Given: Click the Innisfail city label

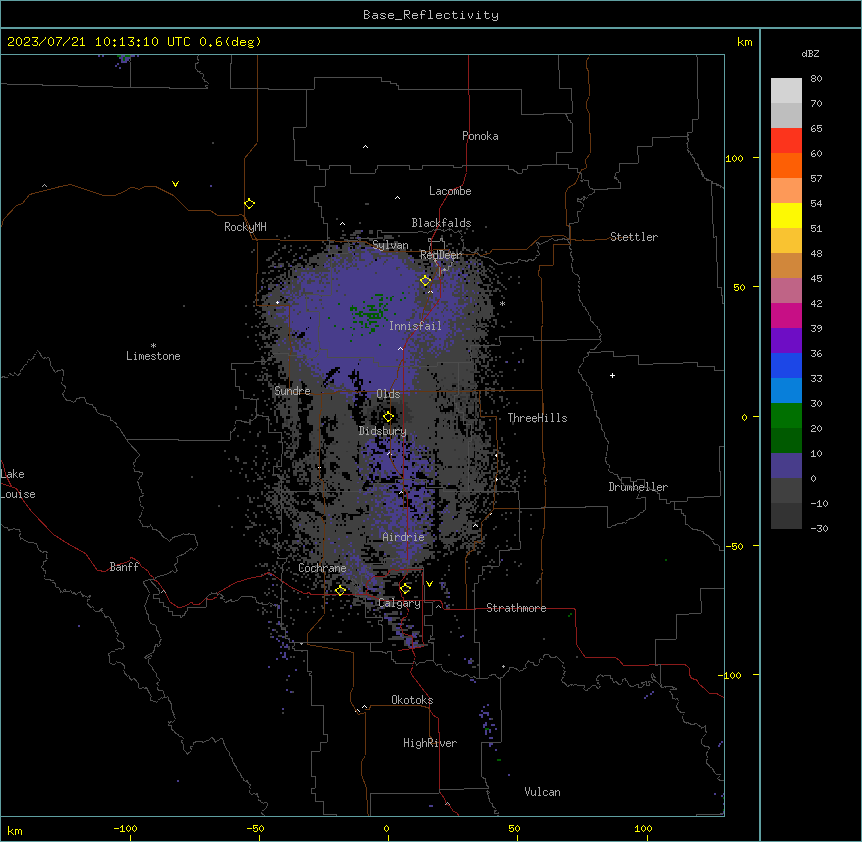Looking at the screenshot, I should (415, 326).
